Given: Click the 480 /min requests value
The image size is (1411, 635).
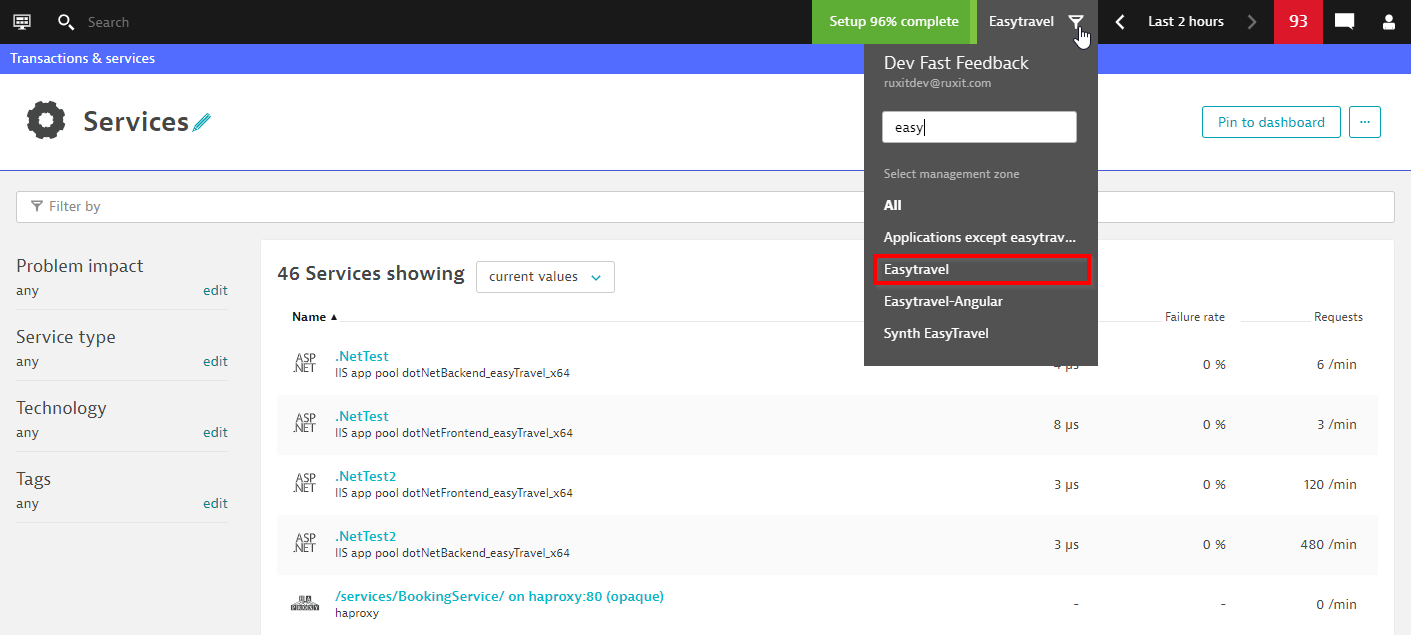Looking at the screenshot, I should point(1328,545).
